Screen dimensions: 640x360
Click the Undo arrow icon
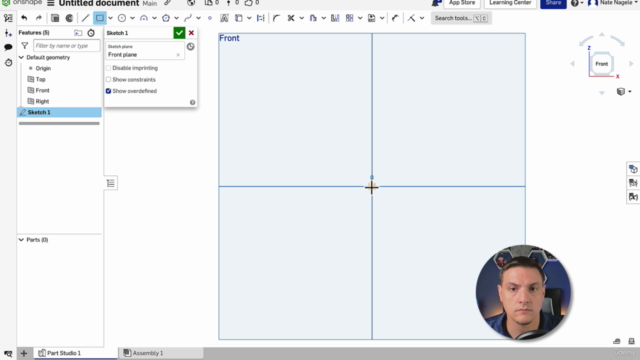[x=24, y=18]
